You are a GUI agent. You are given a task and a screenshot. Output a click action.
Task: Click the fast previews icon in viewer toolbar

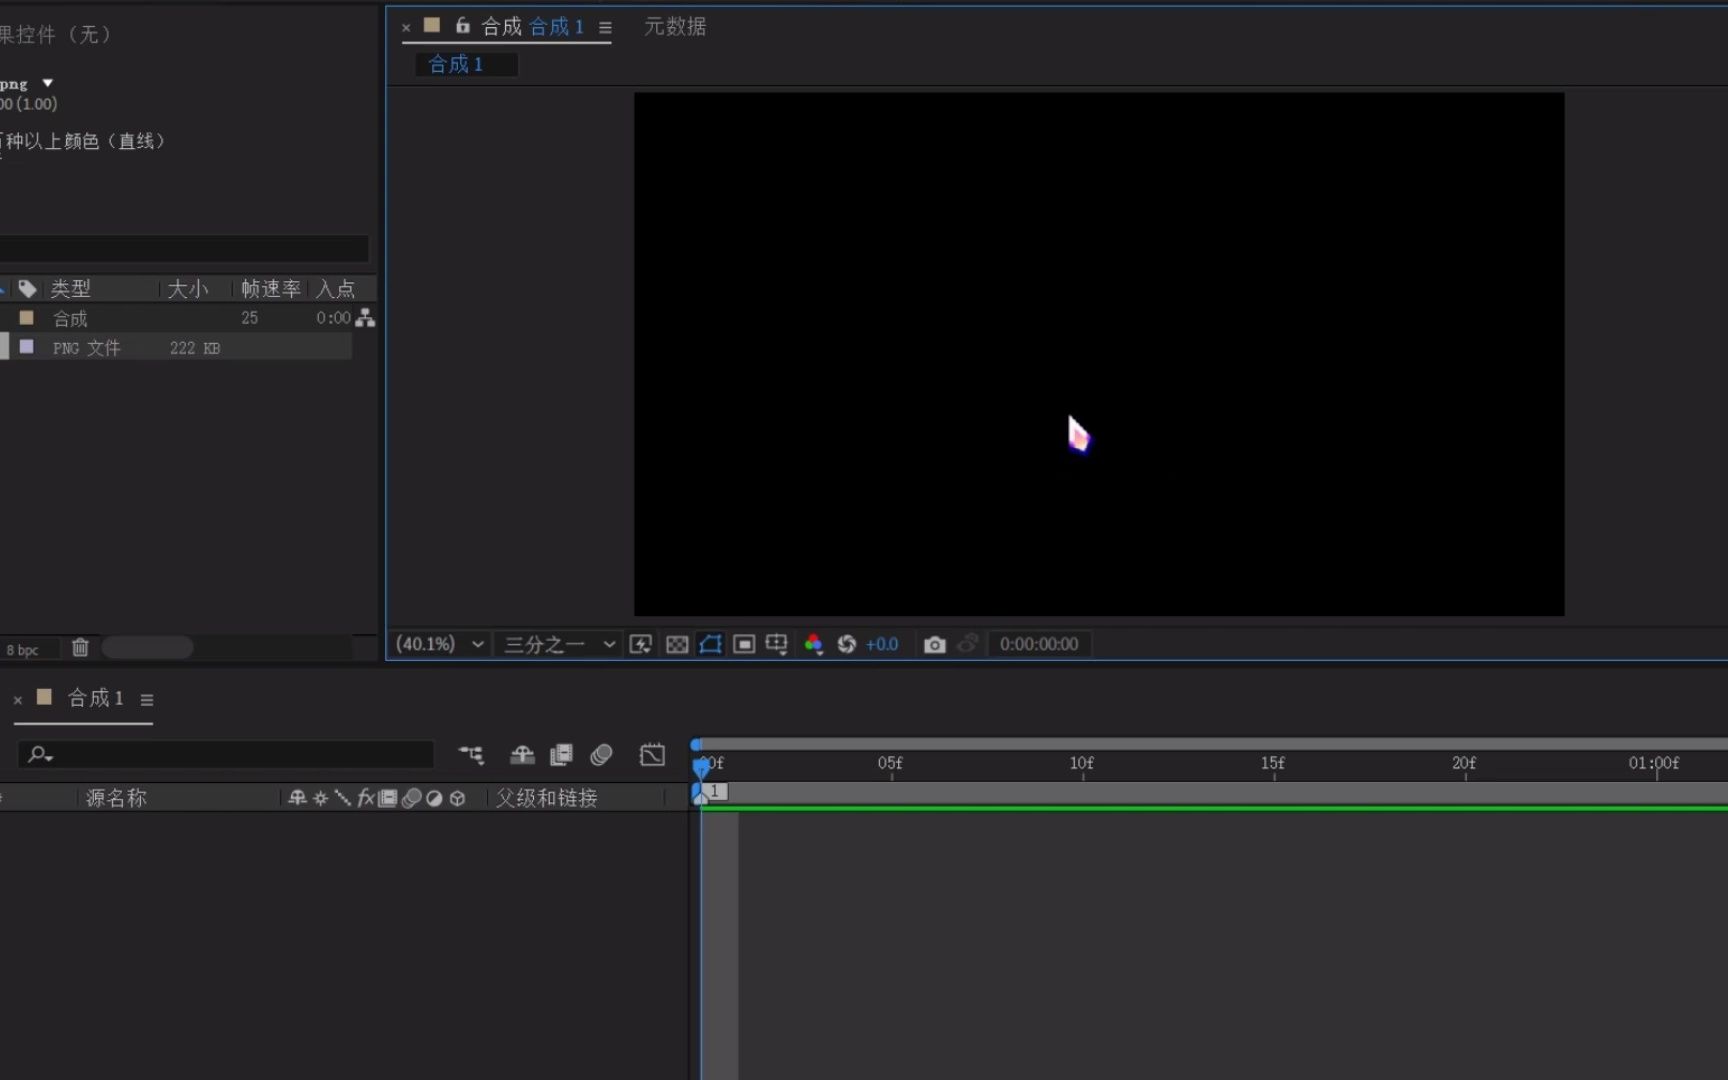[641, 644]
